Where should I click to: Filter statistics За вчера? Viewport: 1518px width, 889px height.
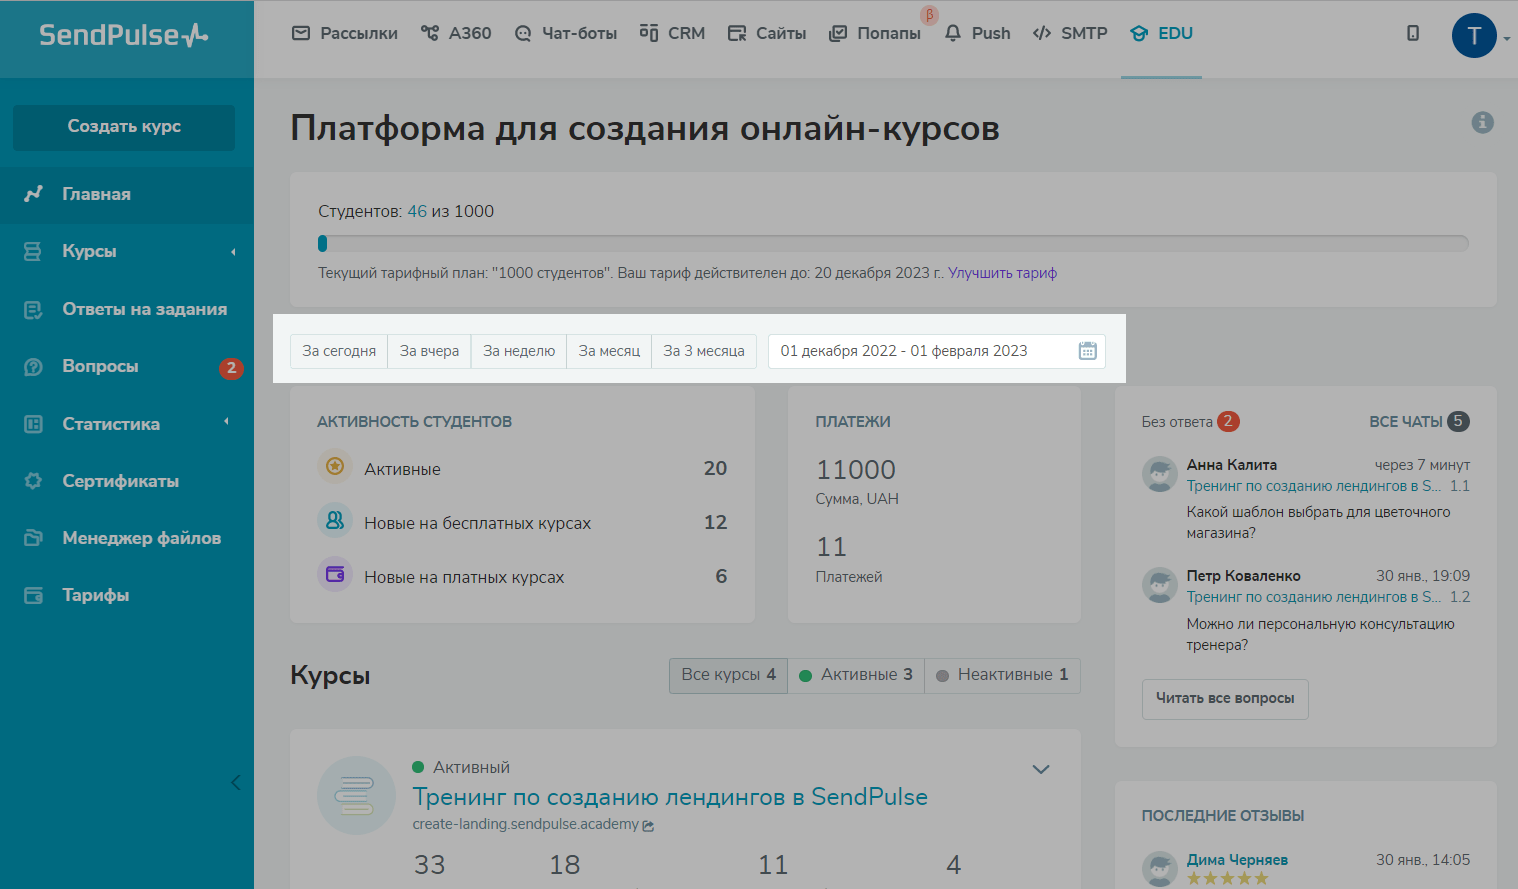click(429, 351)
